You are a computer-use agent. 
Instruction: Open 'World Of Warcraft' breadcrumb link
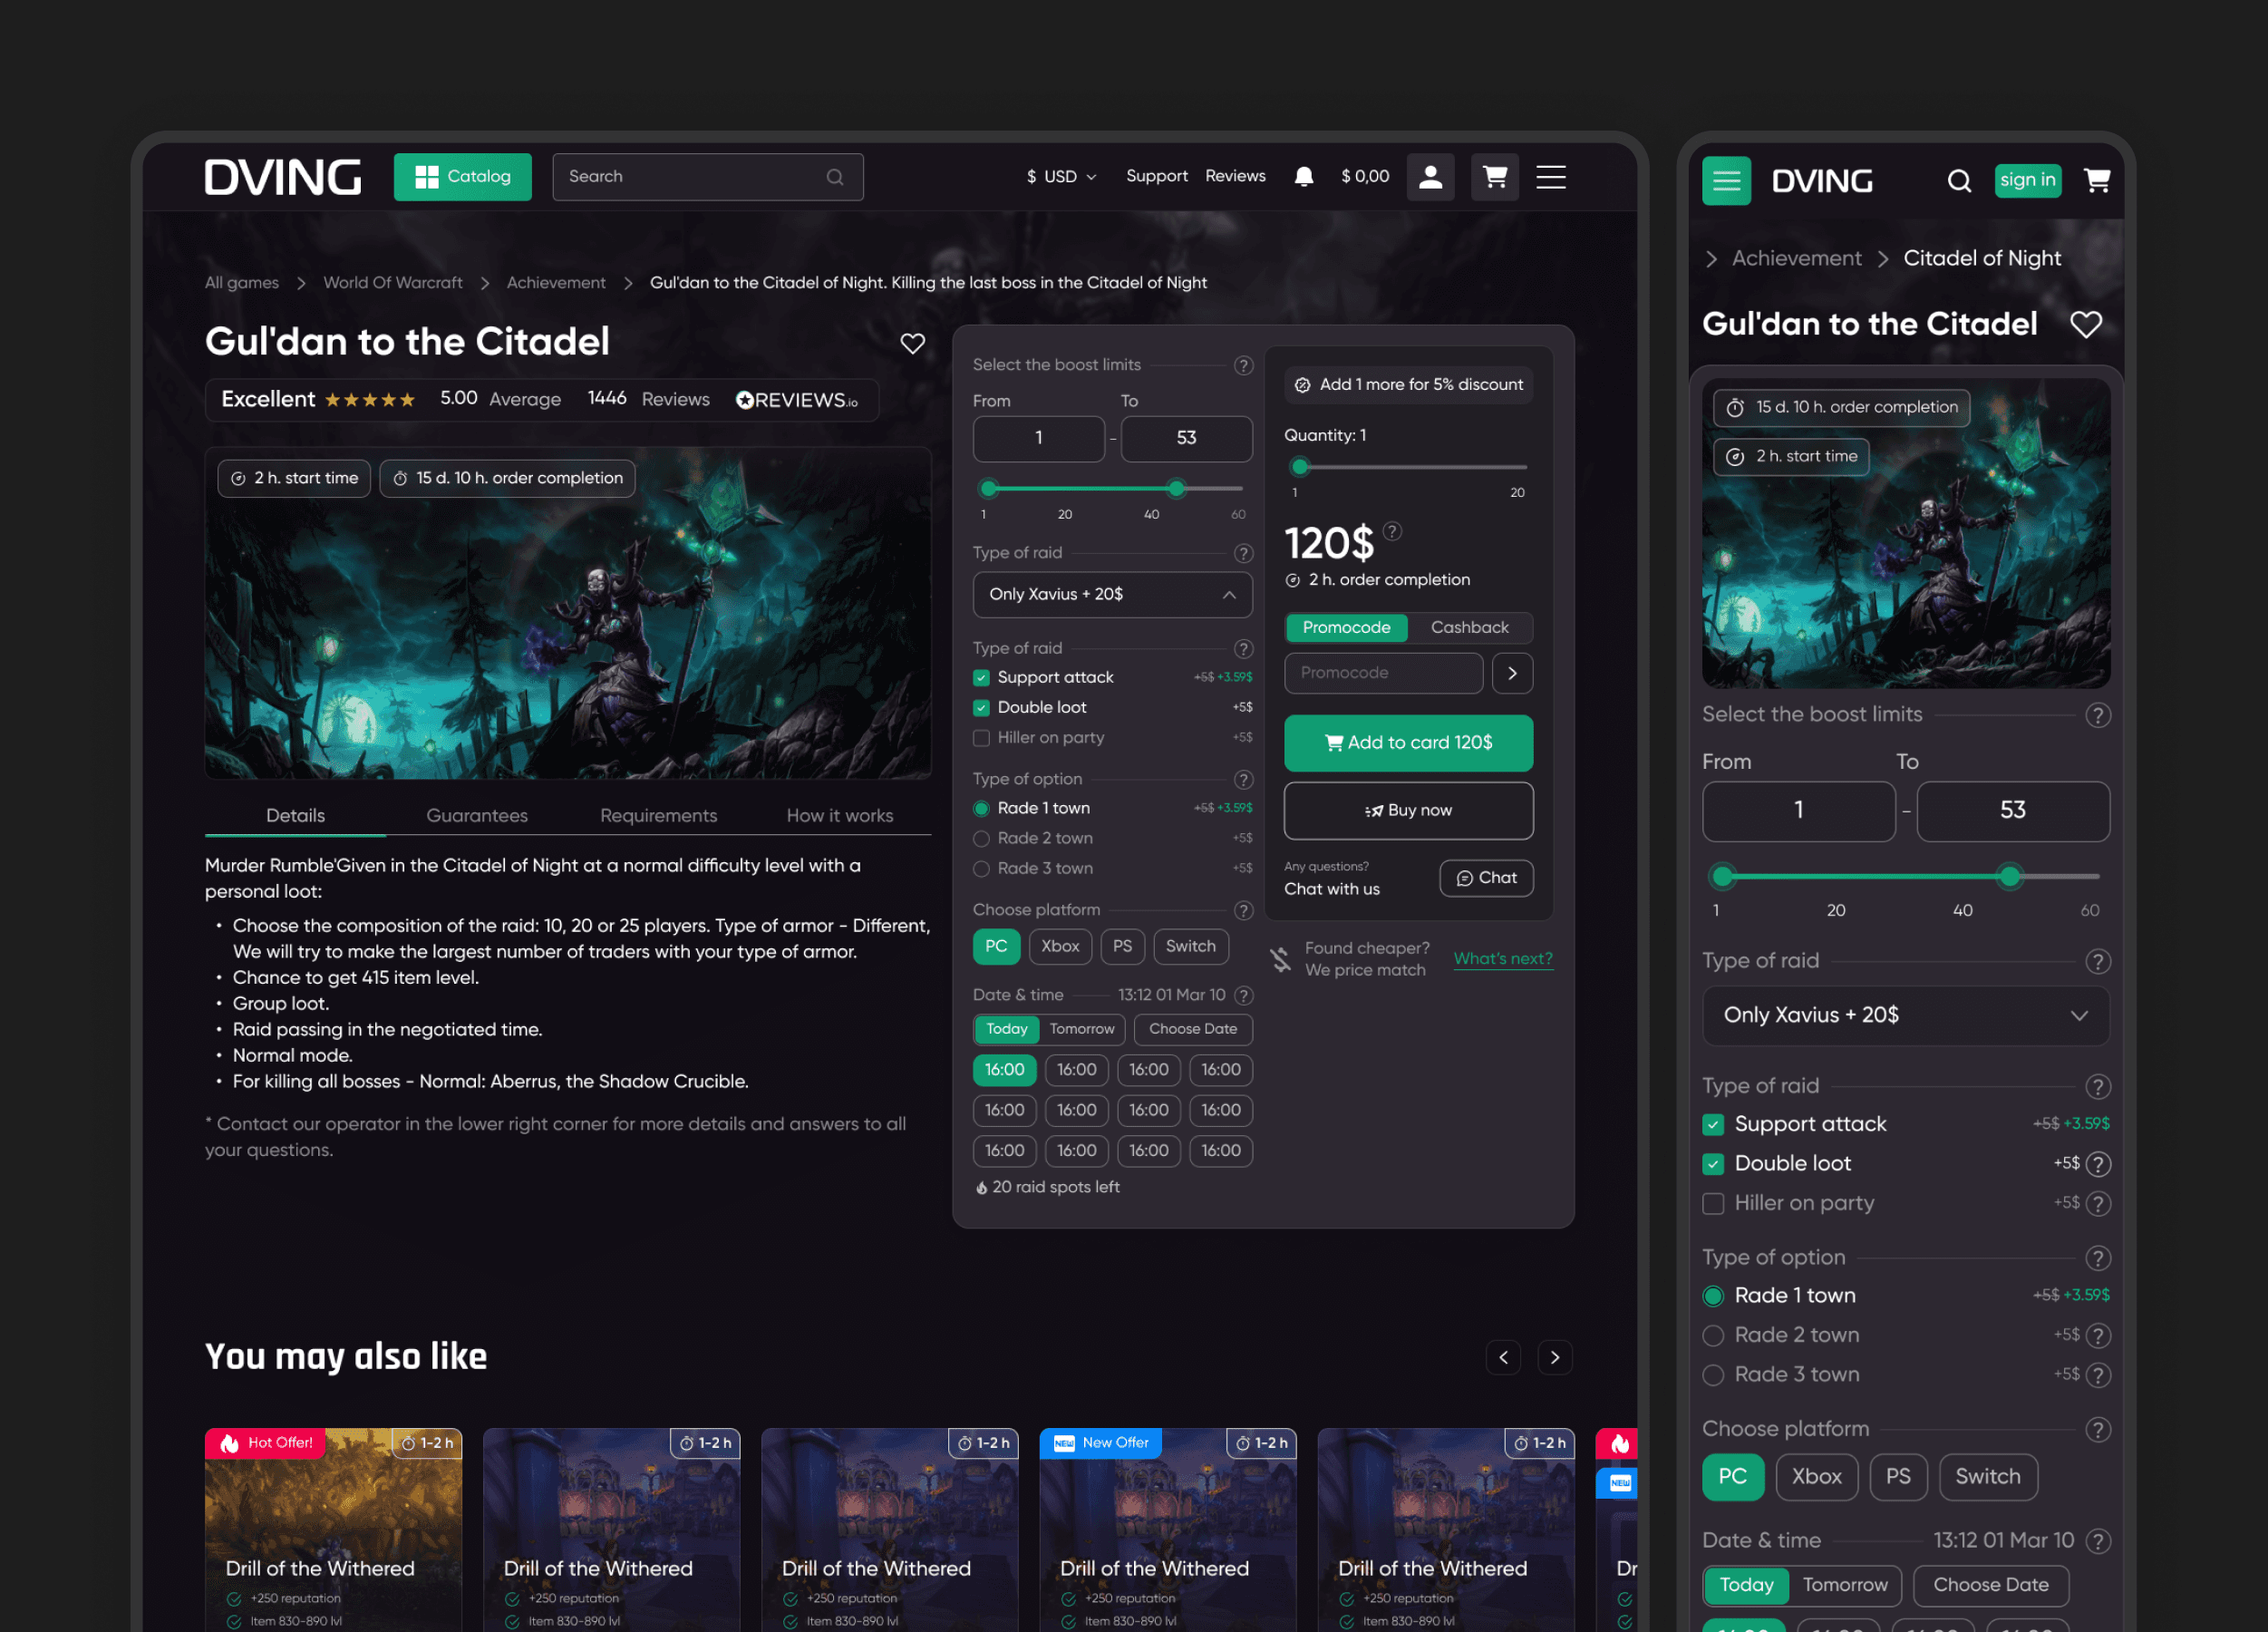(392, 283)
